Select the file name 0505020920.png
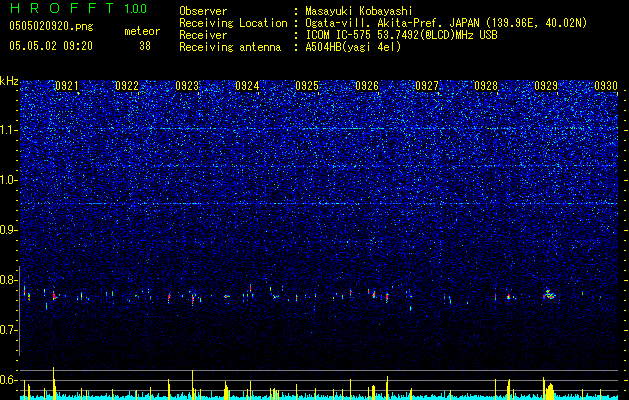Screen dimensions: 629x400 click(x=51, y=26)
